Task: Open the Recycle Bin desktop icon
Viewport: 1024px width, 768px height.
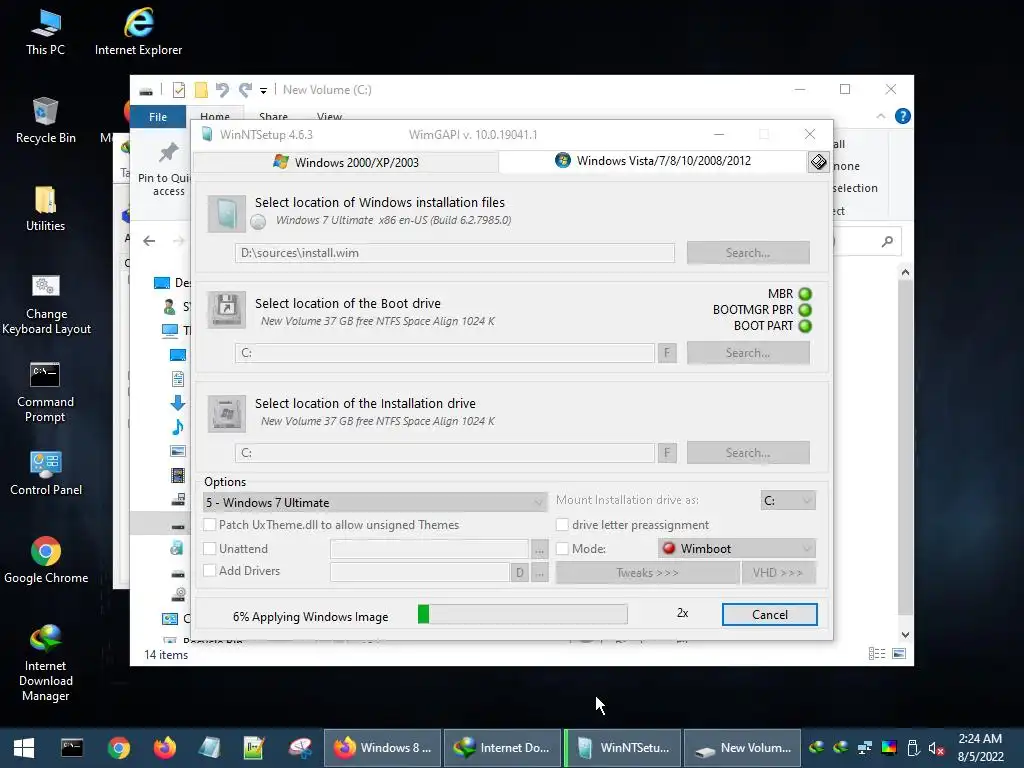Action: 45,121
